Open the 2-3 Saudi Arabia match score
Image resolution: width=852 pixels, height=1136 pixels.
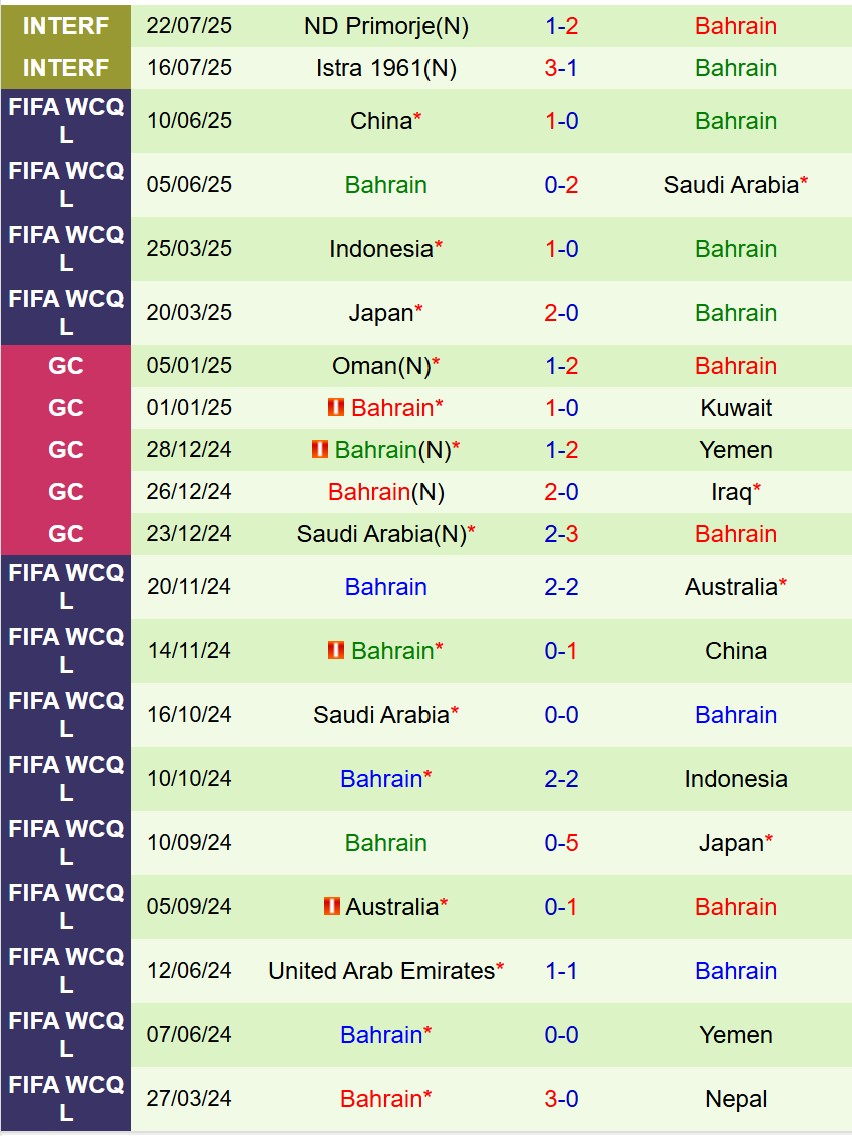[561, 534]
